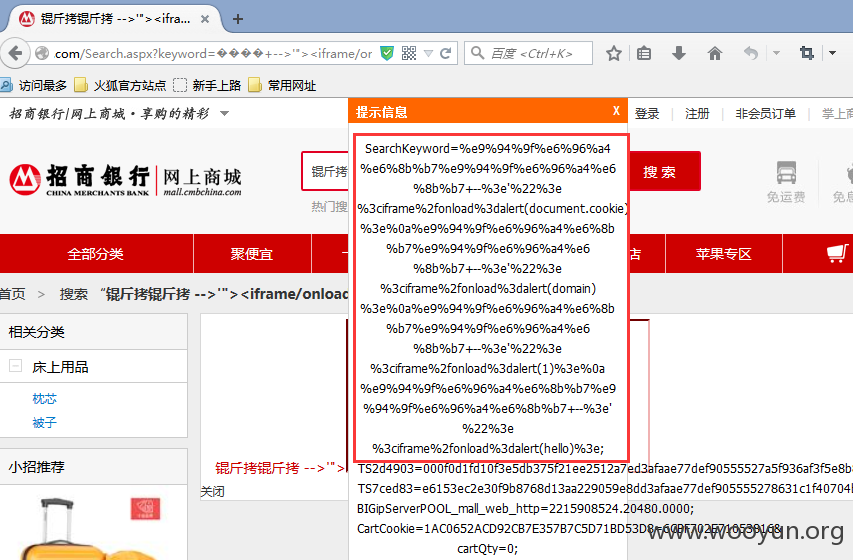Click the green shield security icon
Viewport: 853px width, 560px height.
coord(387,53)
